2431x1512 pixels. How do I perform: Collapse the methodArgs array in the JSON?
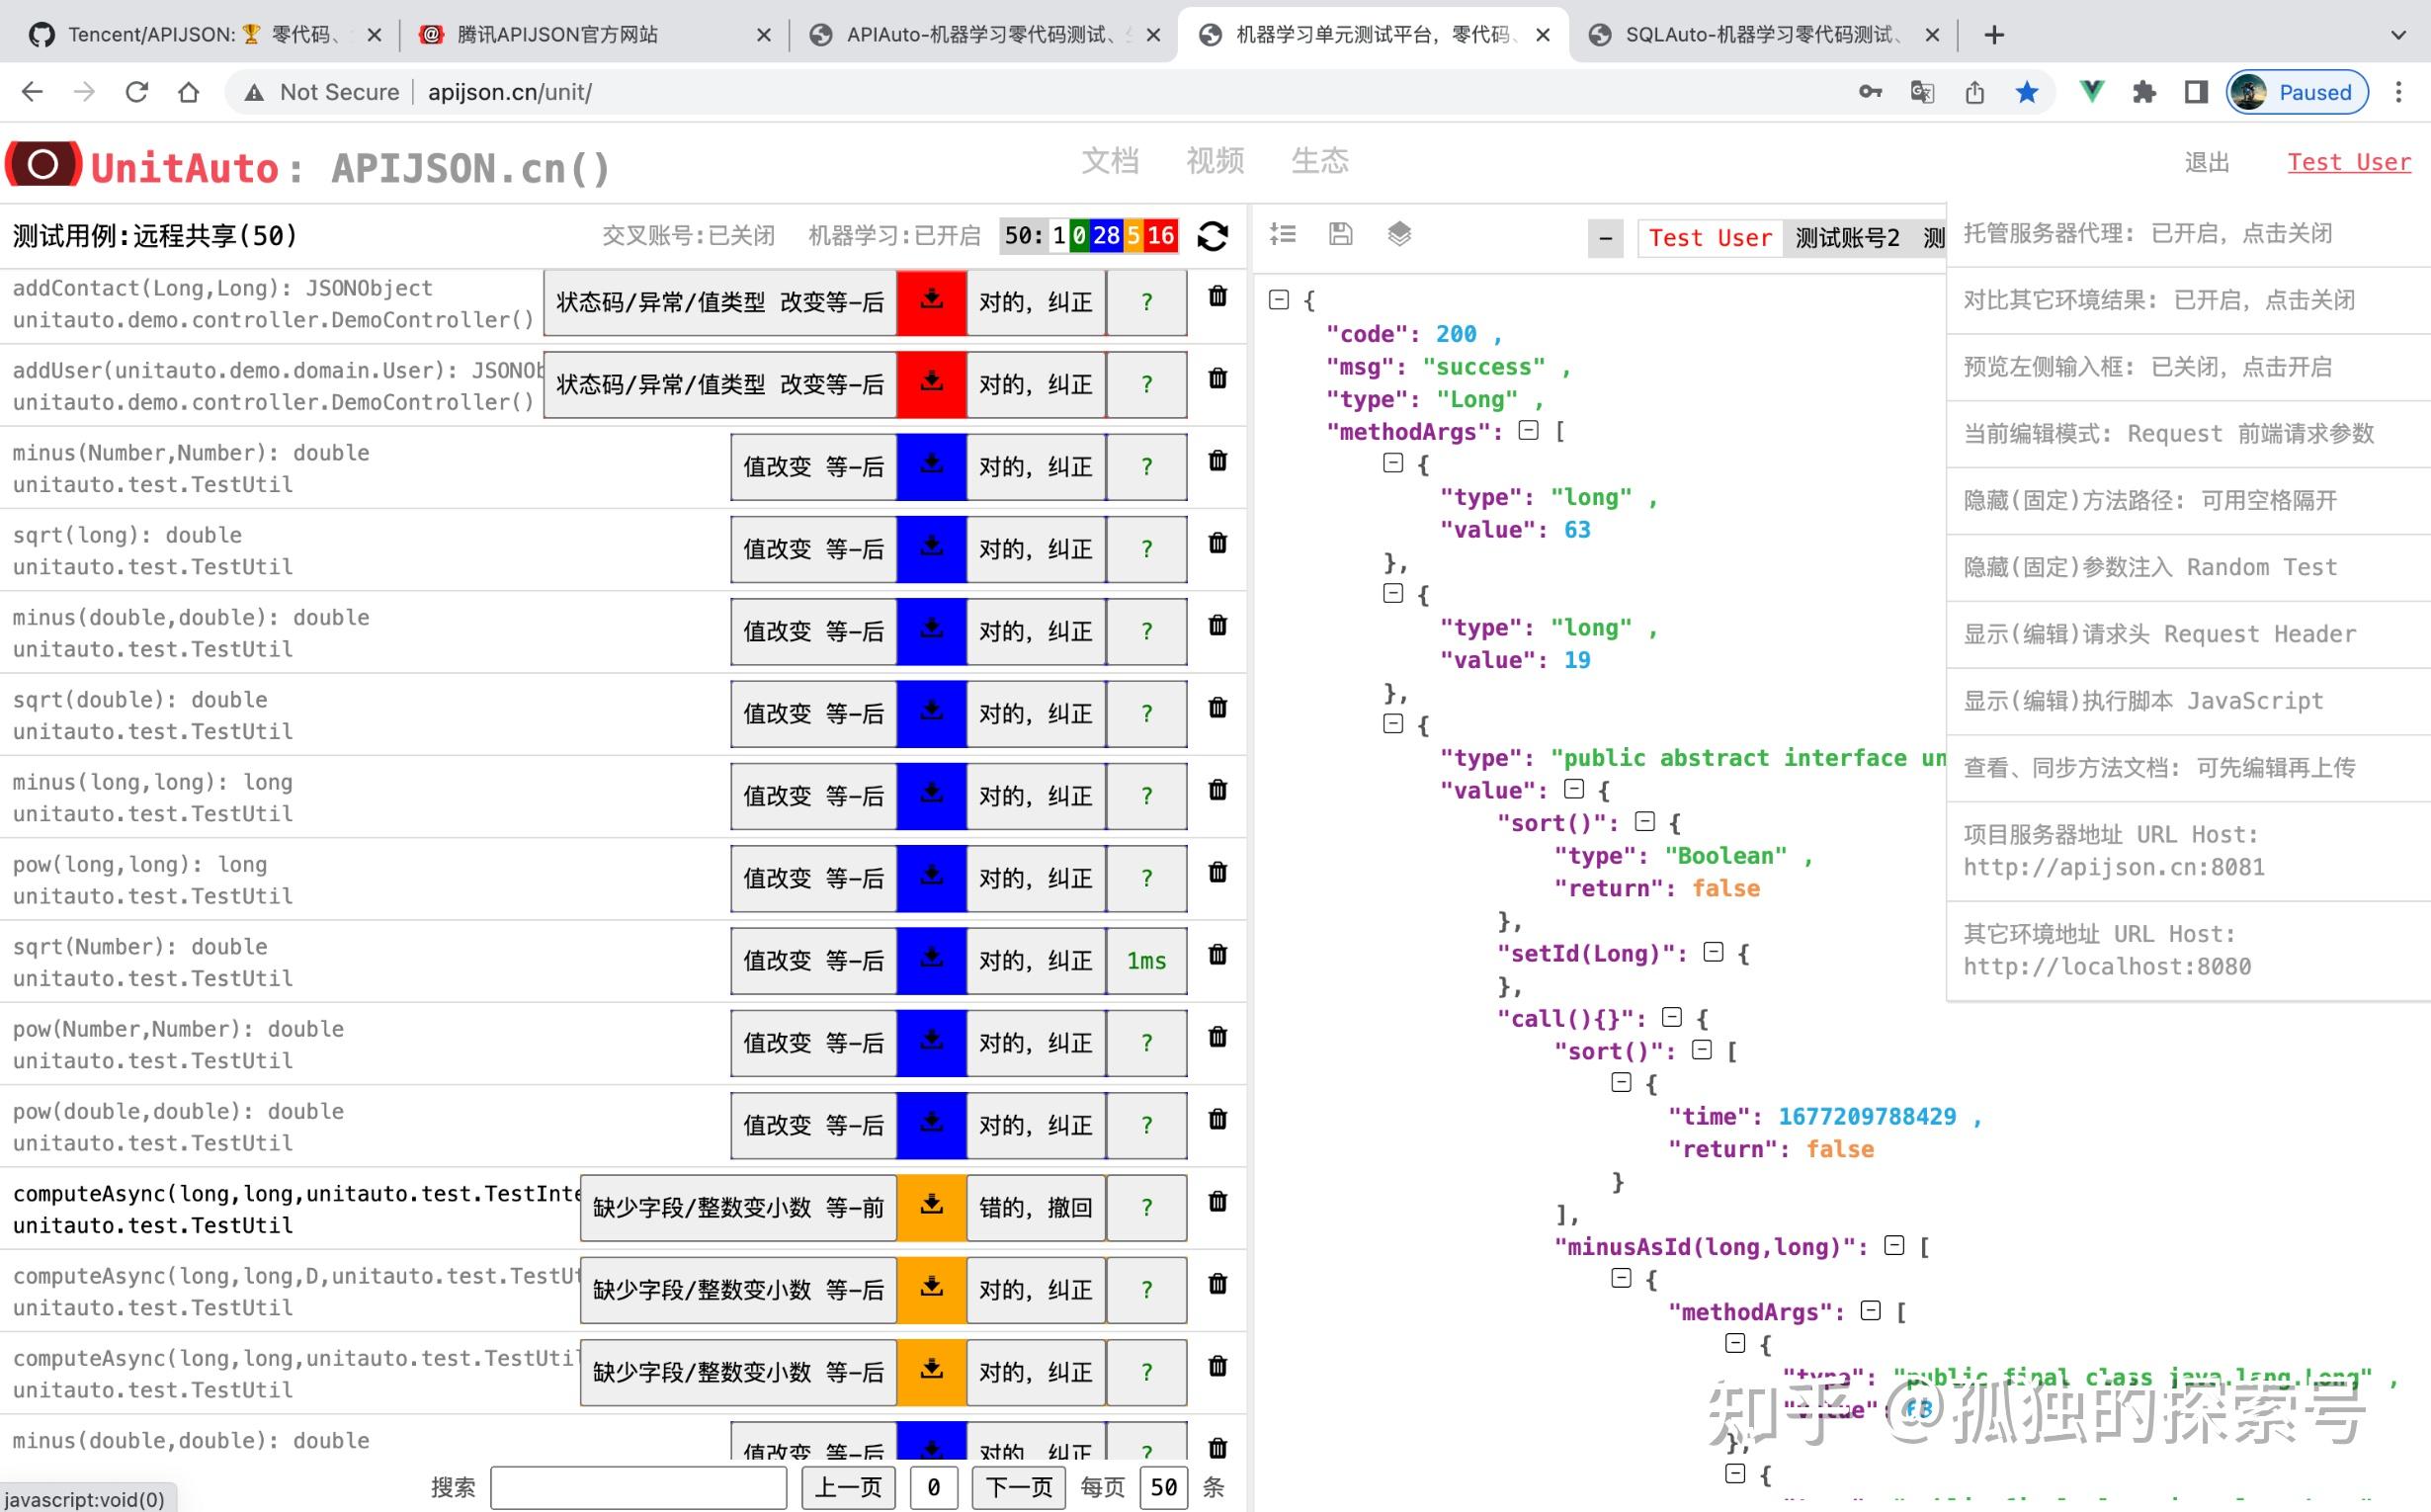click(1528, 431)
